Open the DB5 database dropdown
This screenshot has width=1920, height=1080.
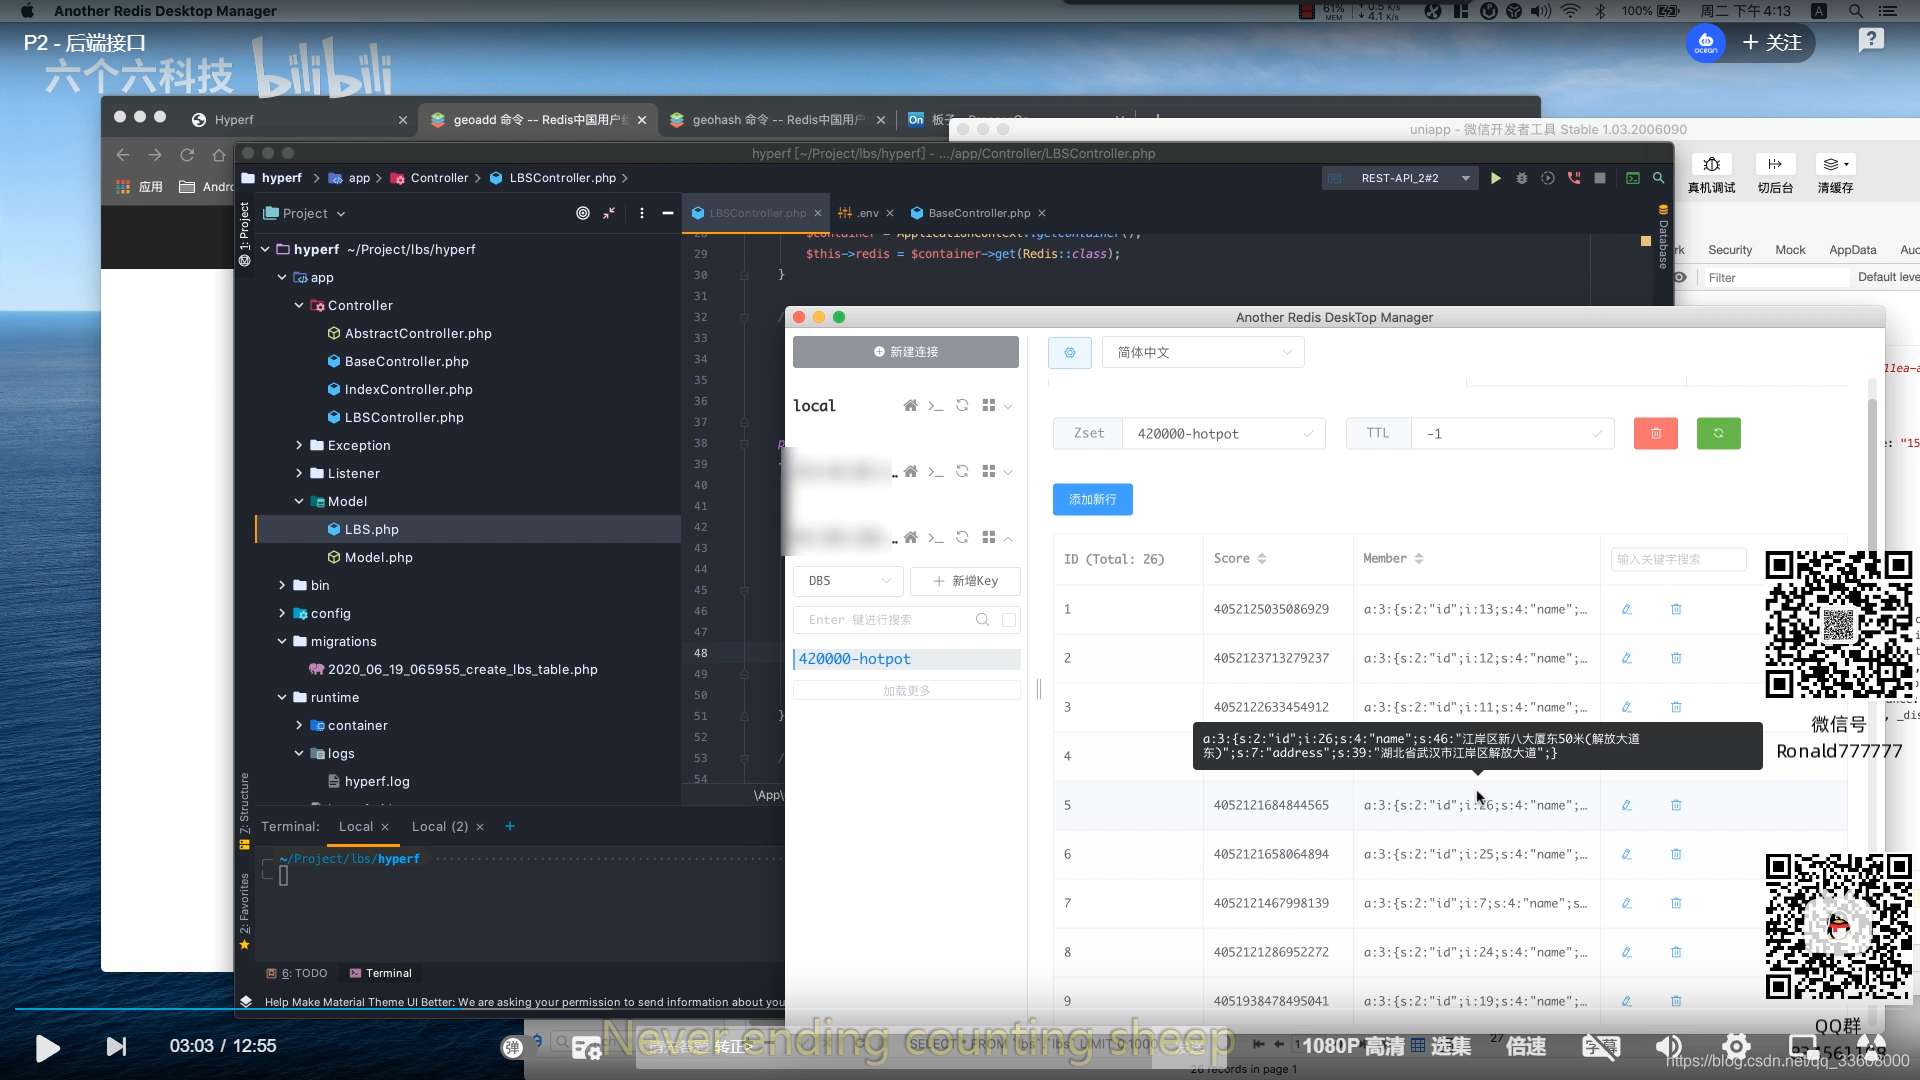(848, 581)
